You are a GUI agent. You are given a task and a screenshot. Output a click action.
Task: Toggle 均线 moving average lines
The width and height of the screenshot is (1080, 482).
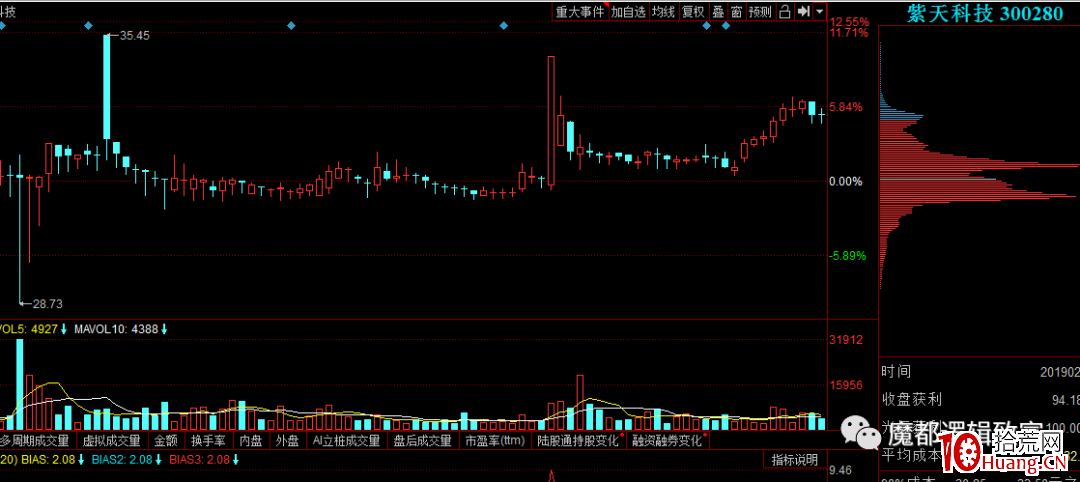click(663, 11)
